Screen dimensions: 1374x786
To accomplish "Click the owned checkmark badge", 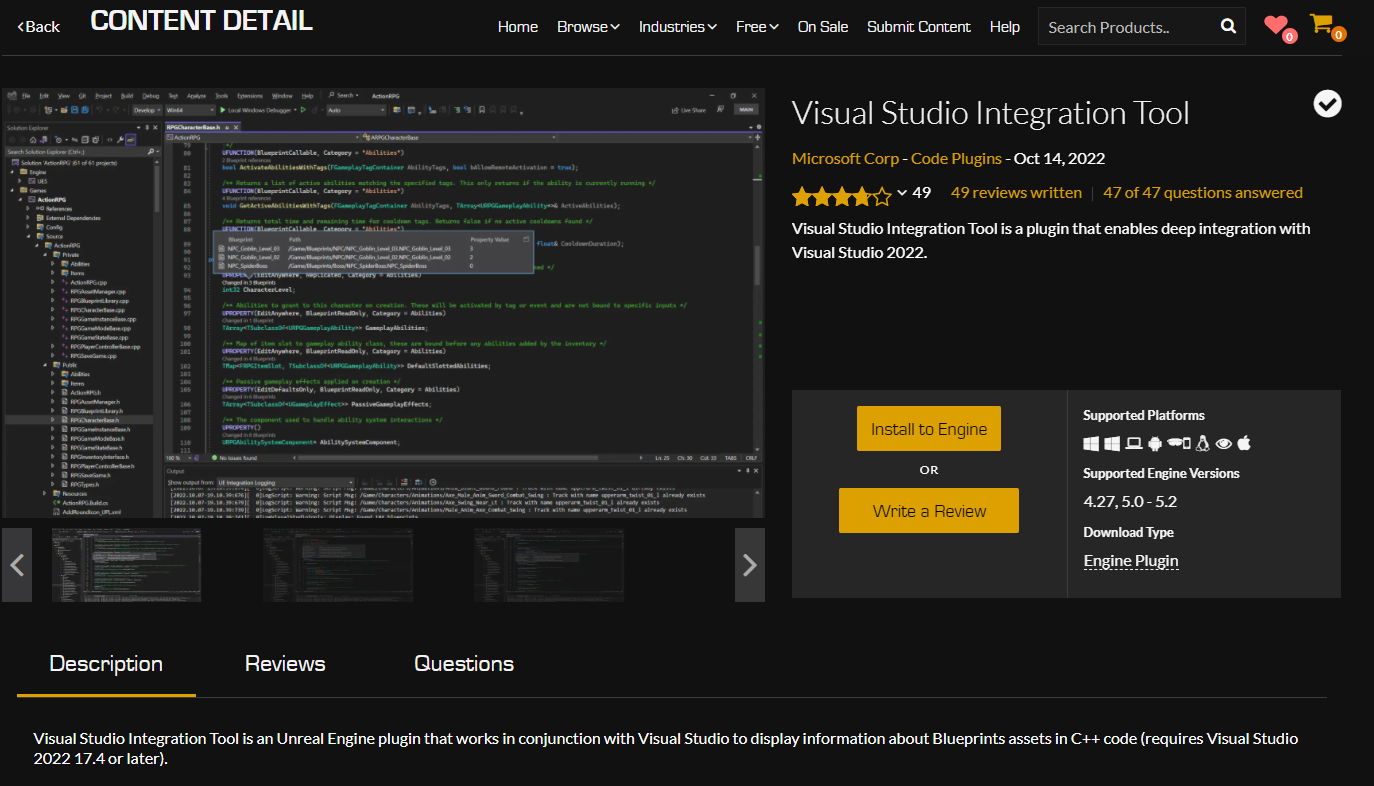I will coord(1328,103).
